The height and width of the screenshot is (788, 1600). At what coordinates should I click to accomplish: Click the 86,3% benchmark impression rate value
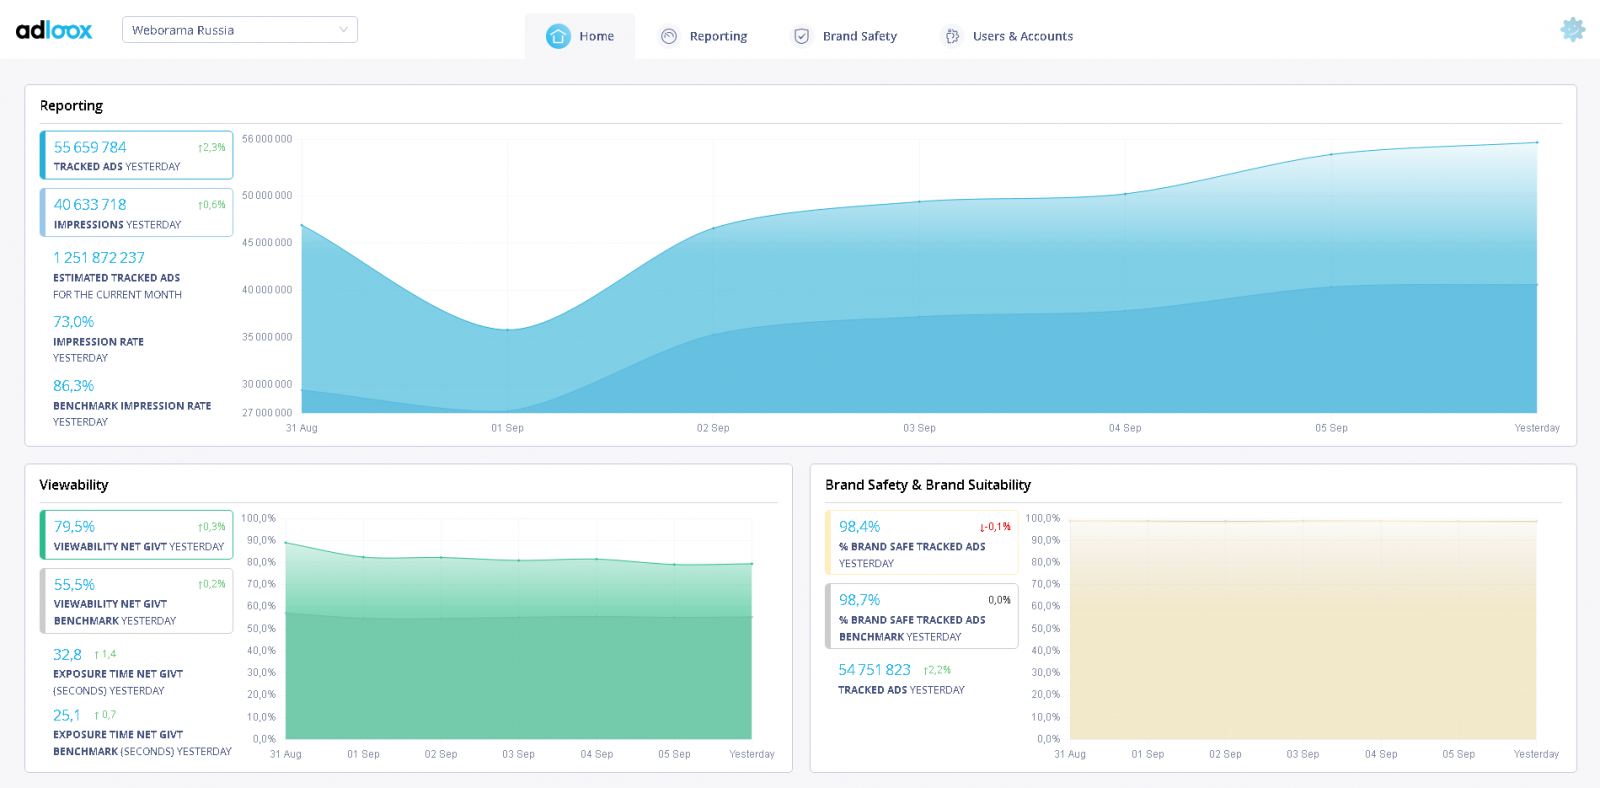coord(74,386)
